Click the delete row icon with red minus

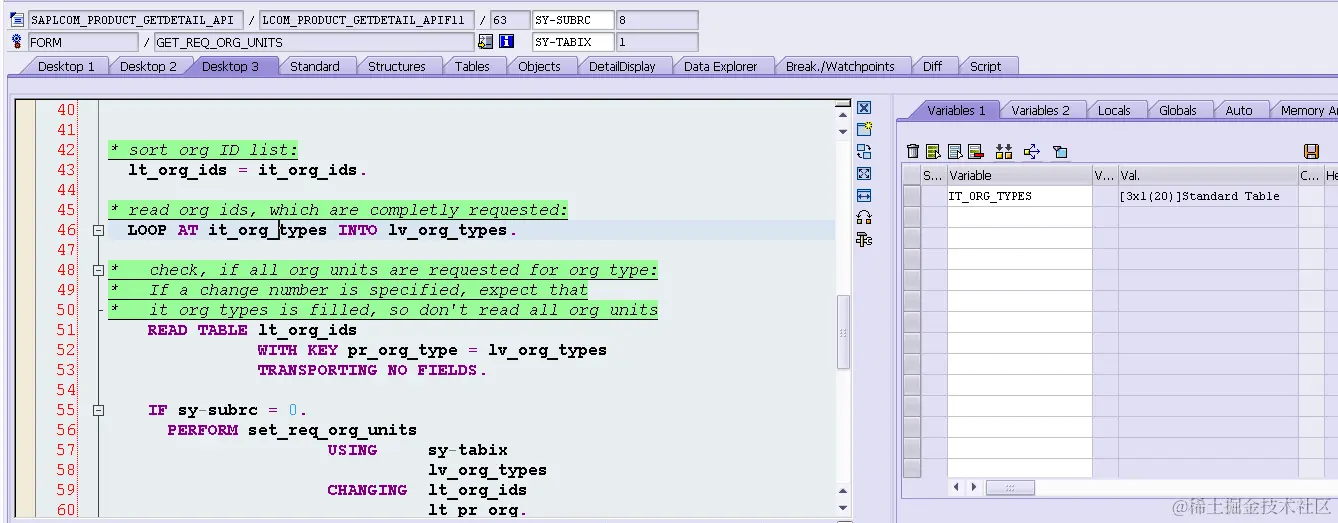[976, 151]
